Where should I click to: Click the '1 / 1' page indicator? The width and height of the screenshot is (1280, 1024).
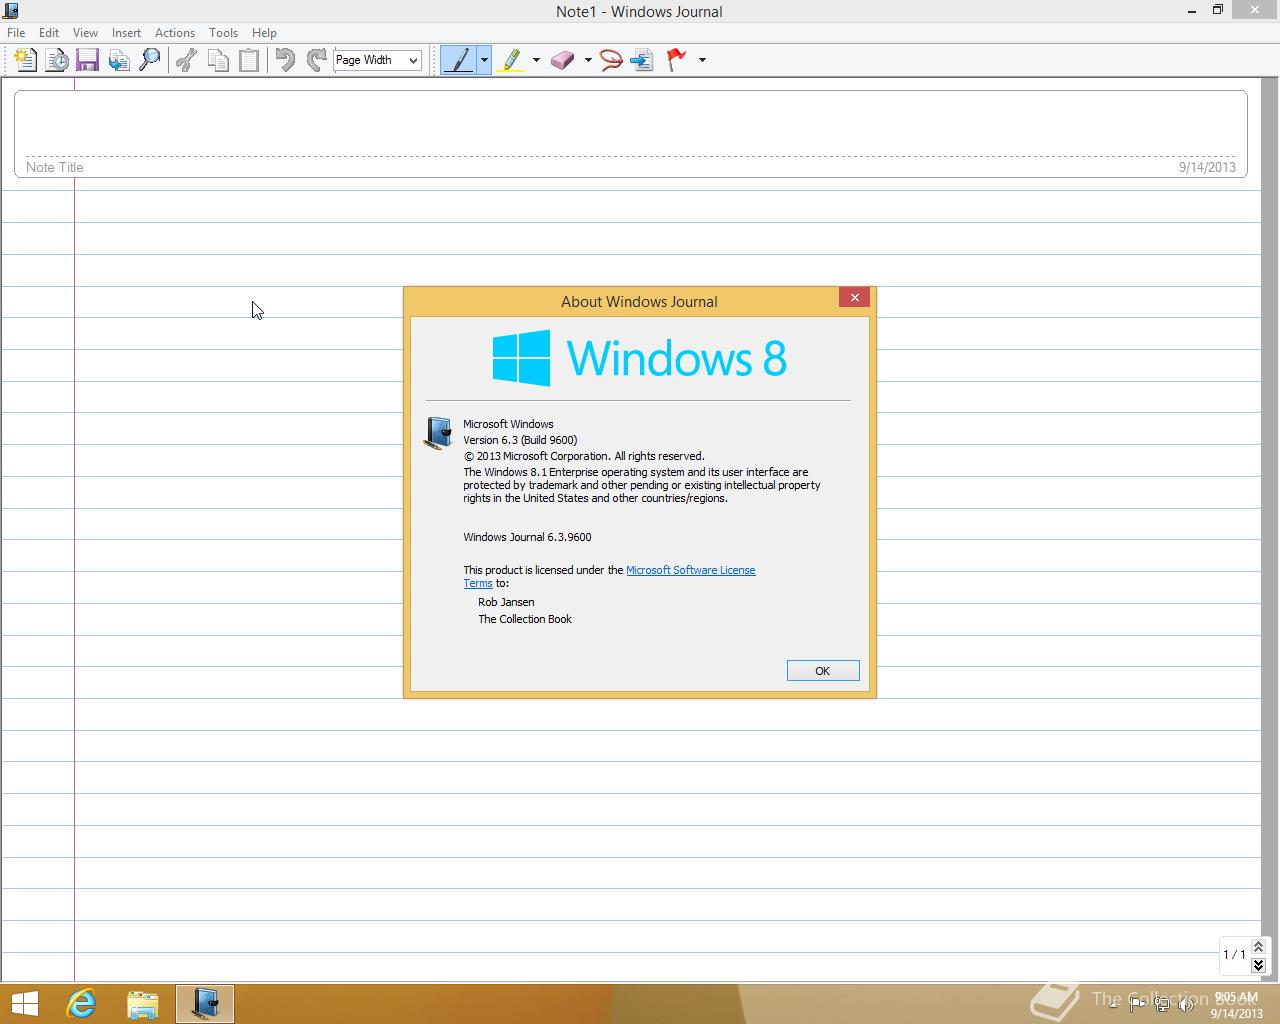click(1234, 955)
